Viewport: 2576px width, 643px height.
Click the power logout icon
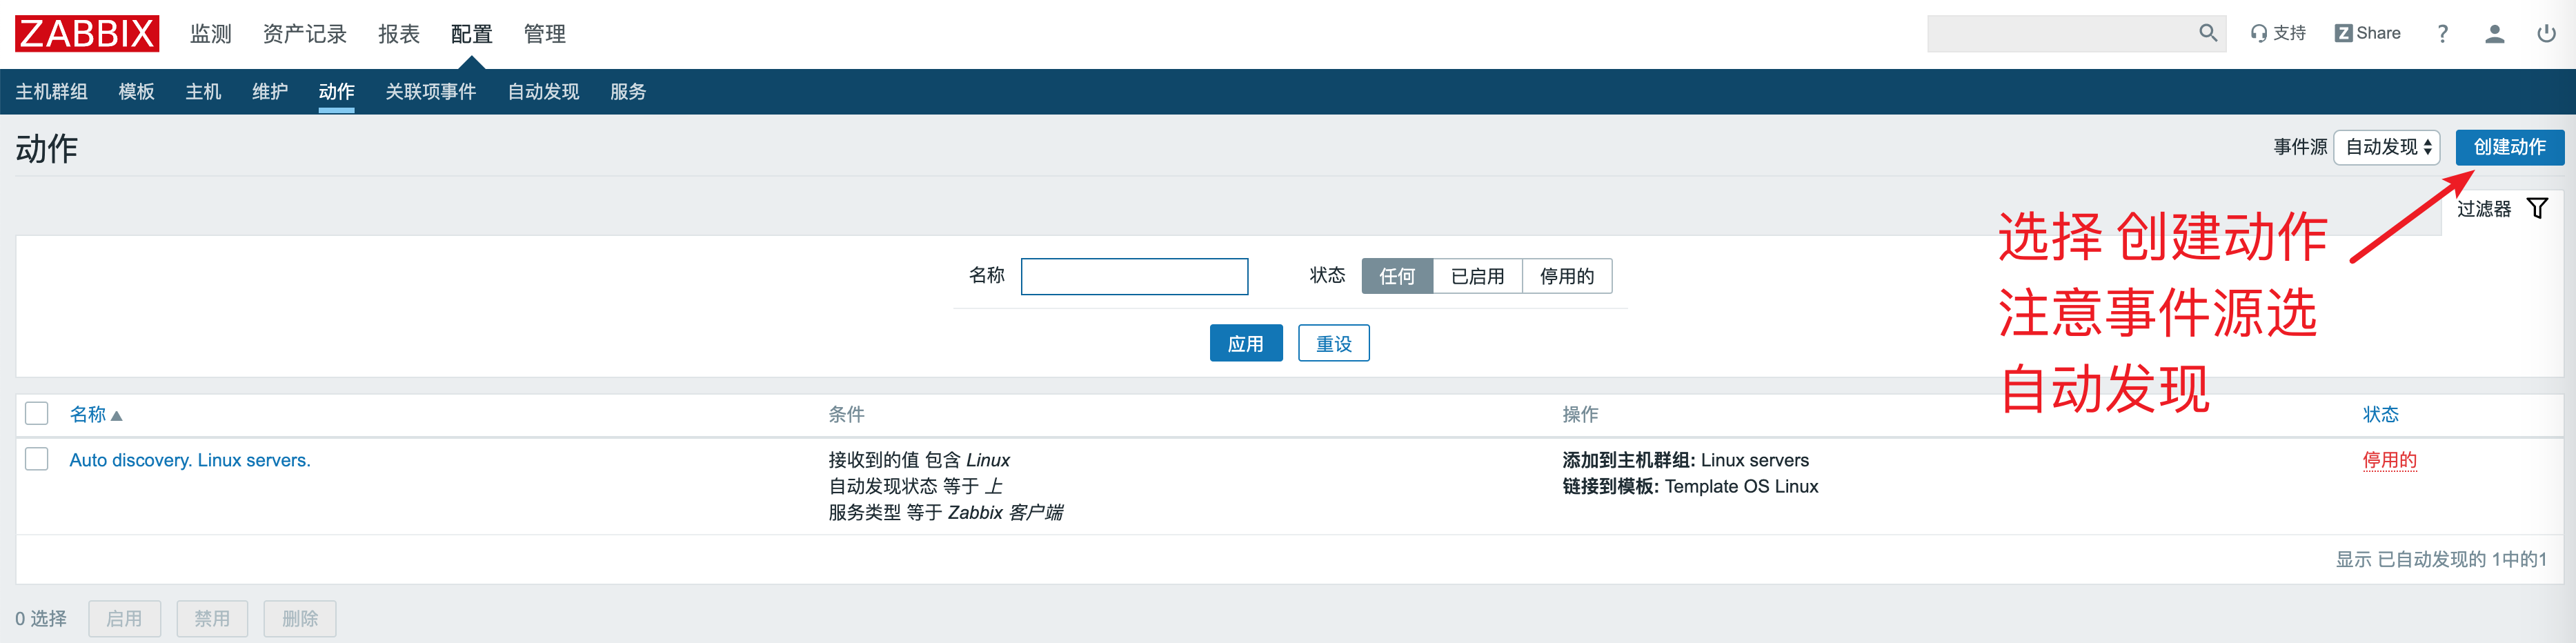pos(2546,34)
